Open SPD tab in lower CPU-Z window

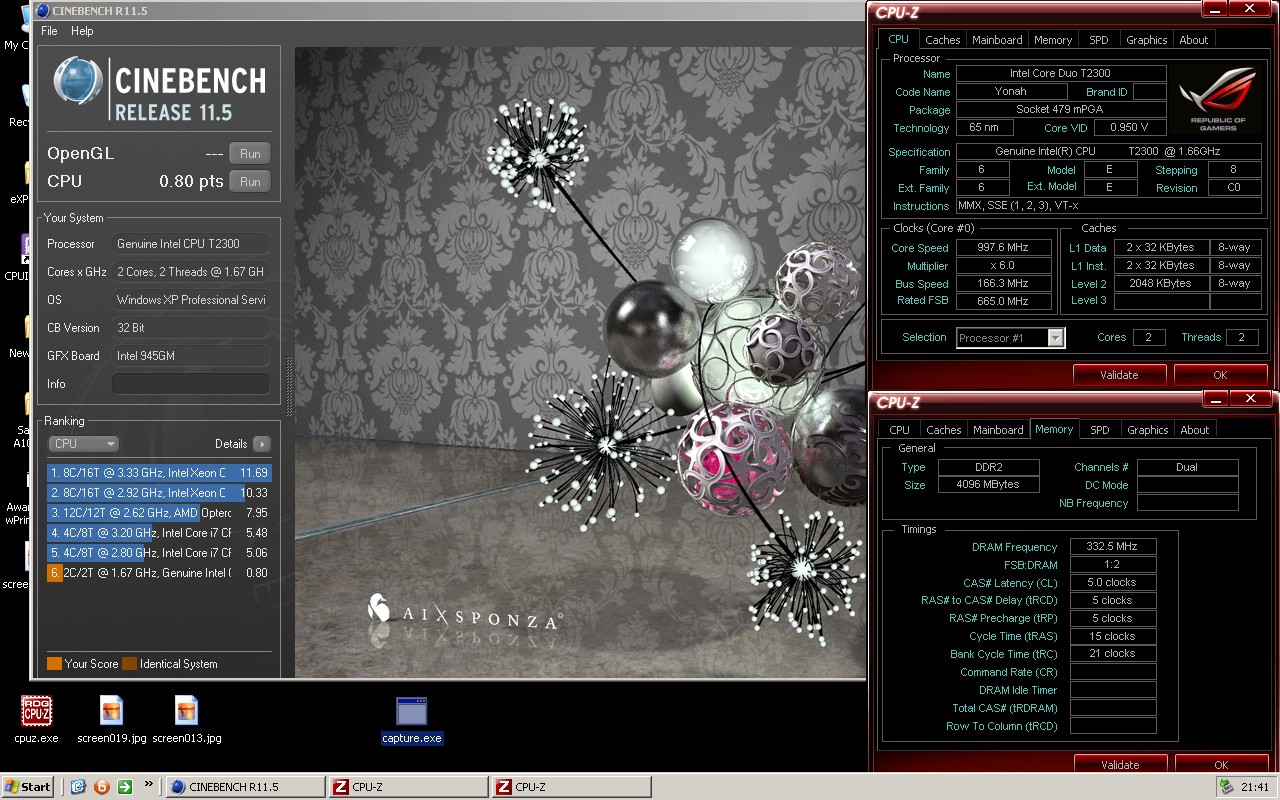1100,430
